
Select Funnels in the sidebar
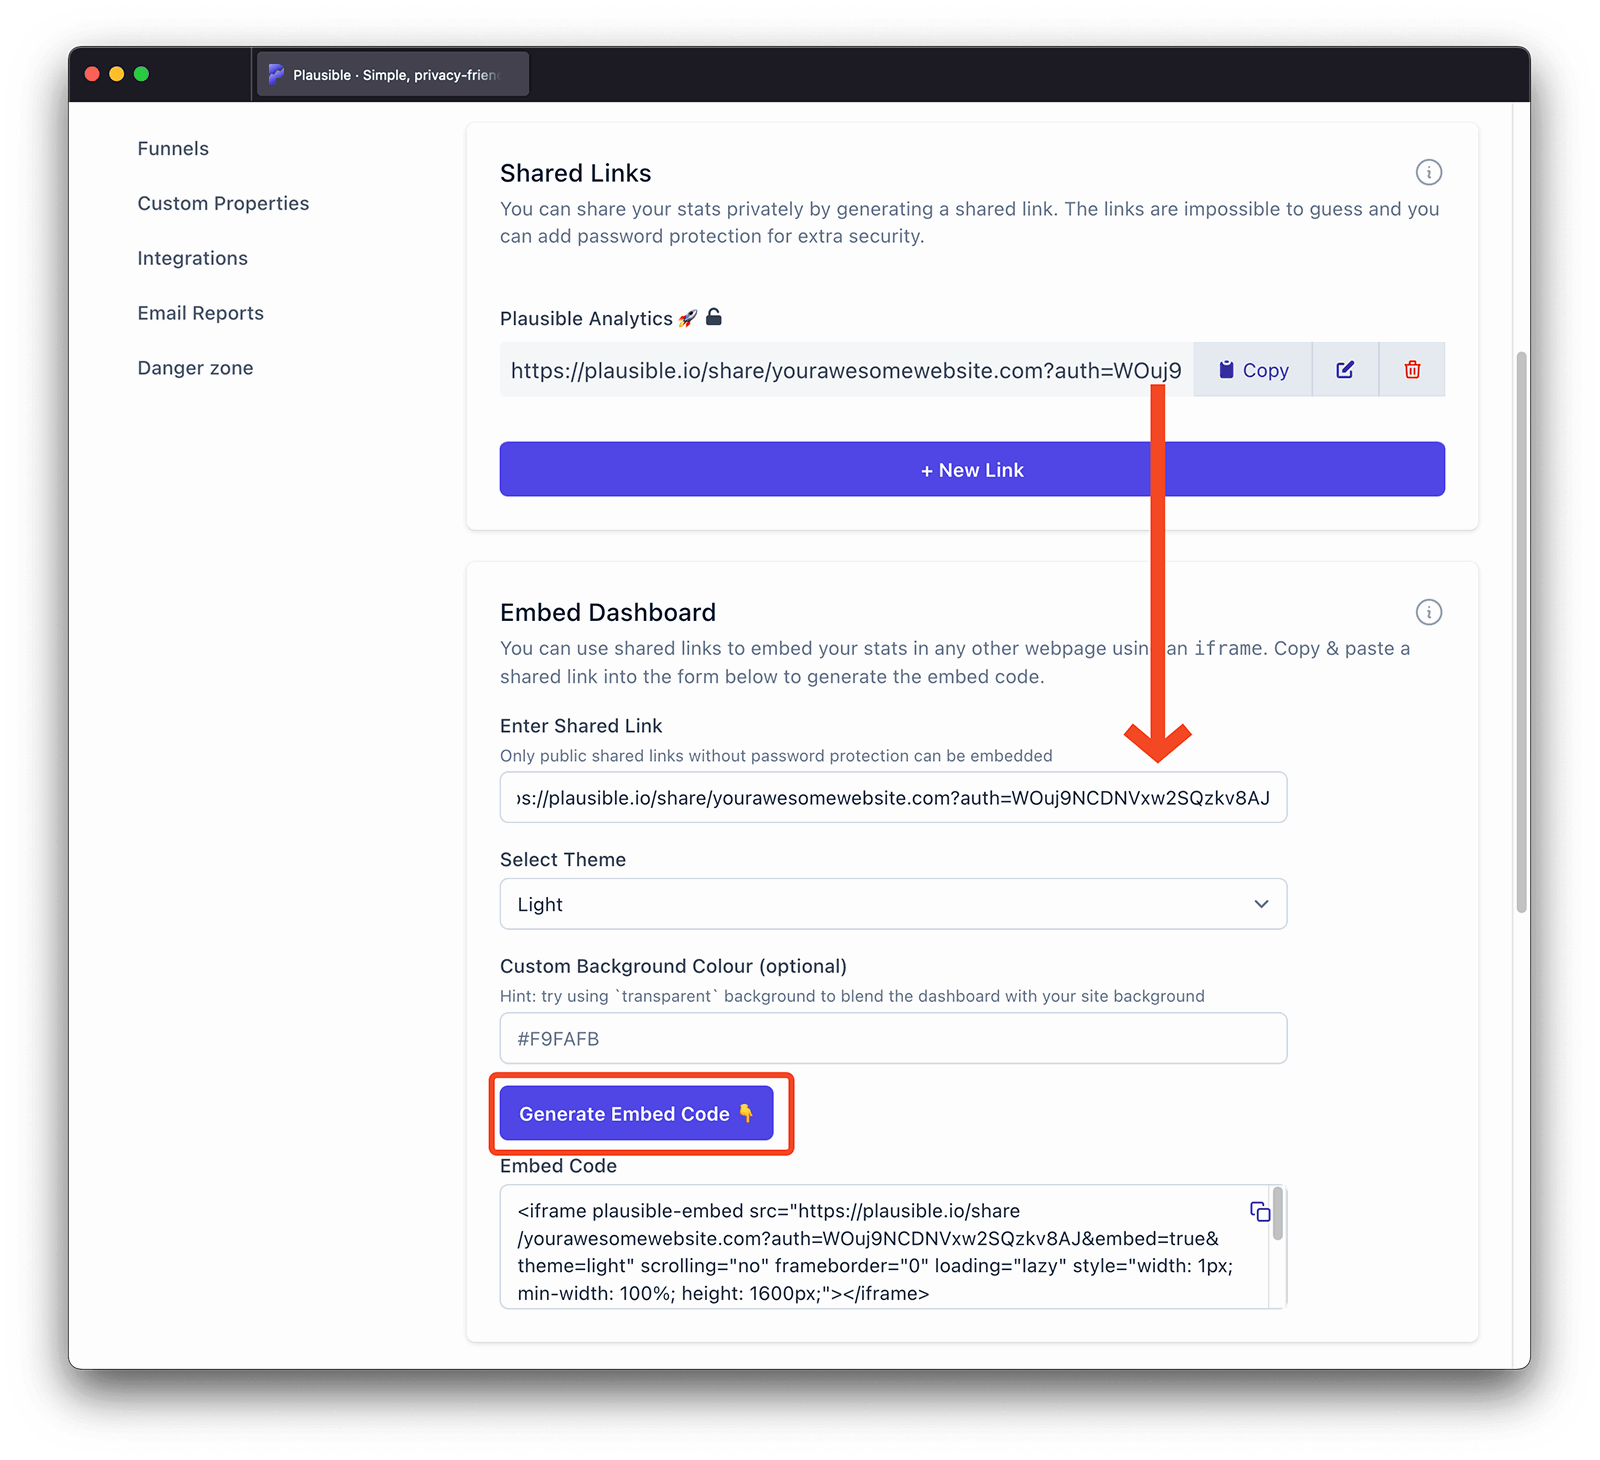172,147
